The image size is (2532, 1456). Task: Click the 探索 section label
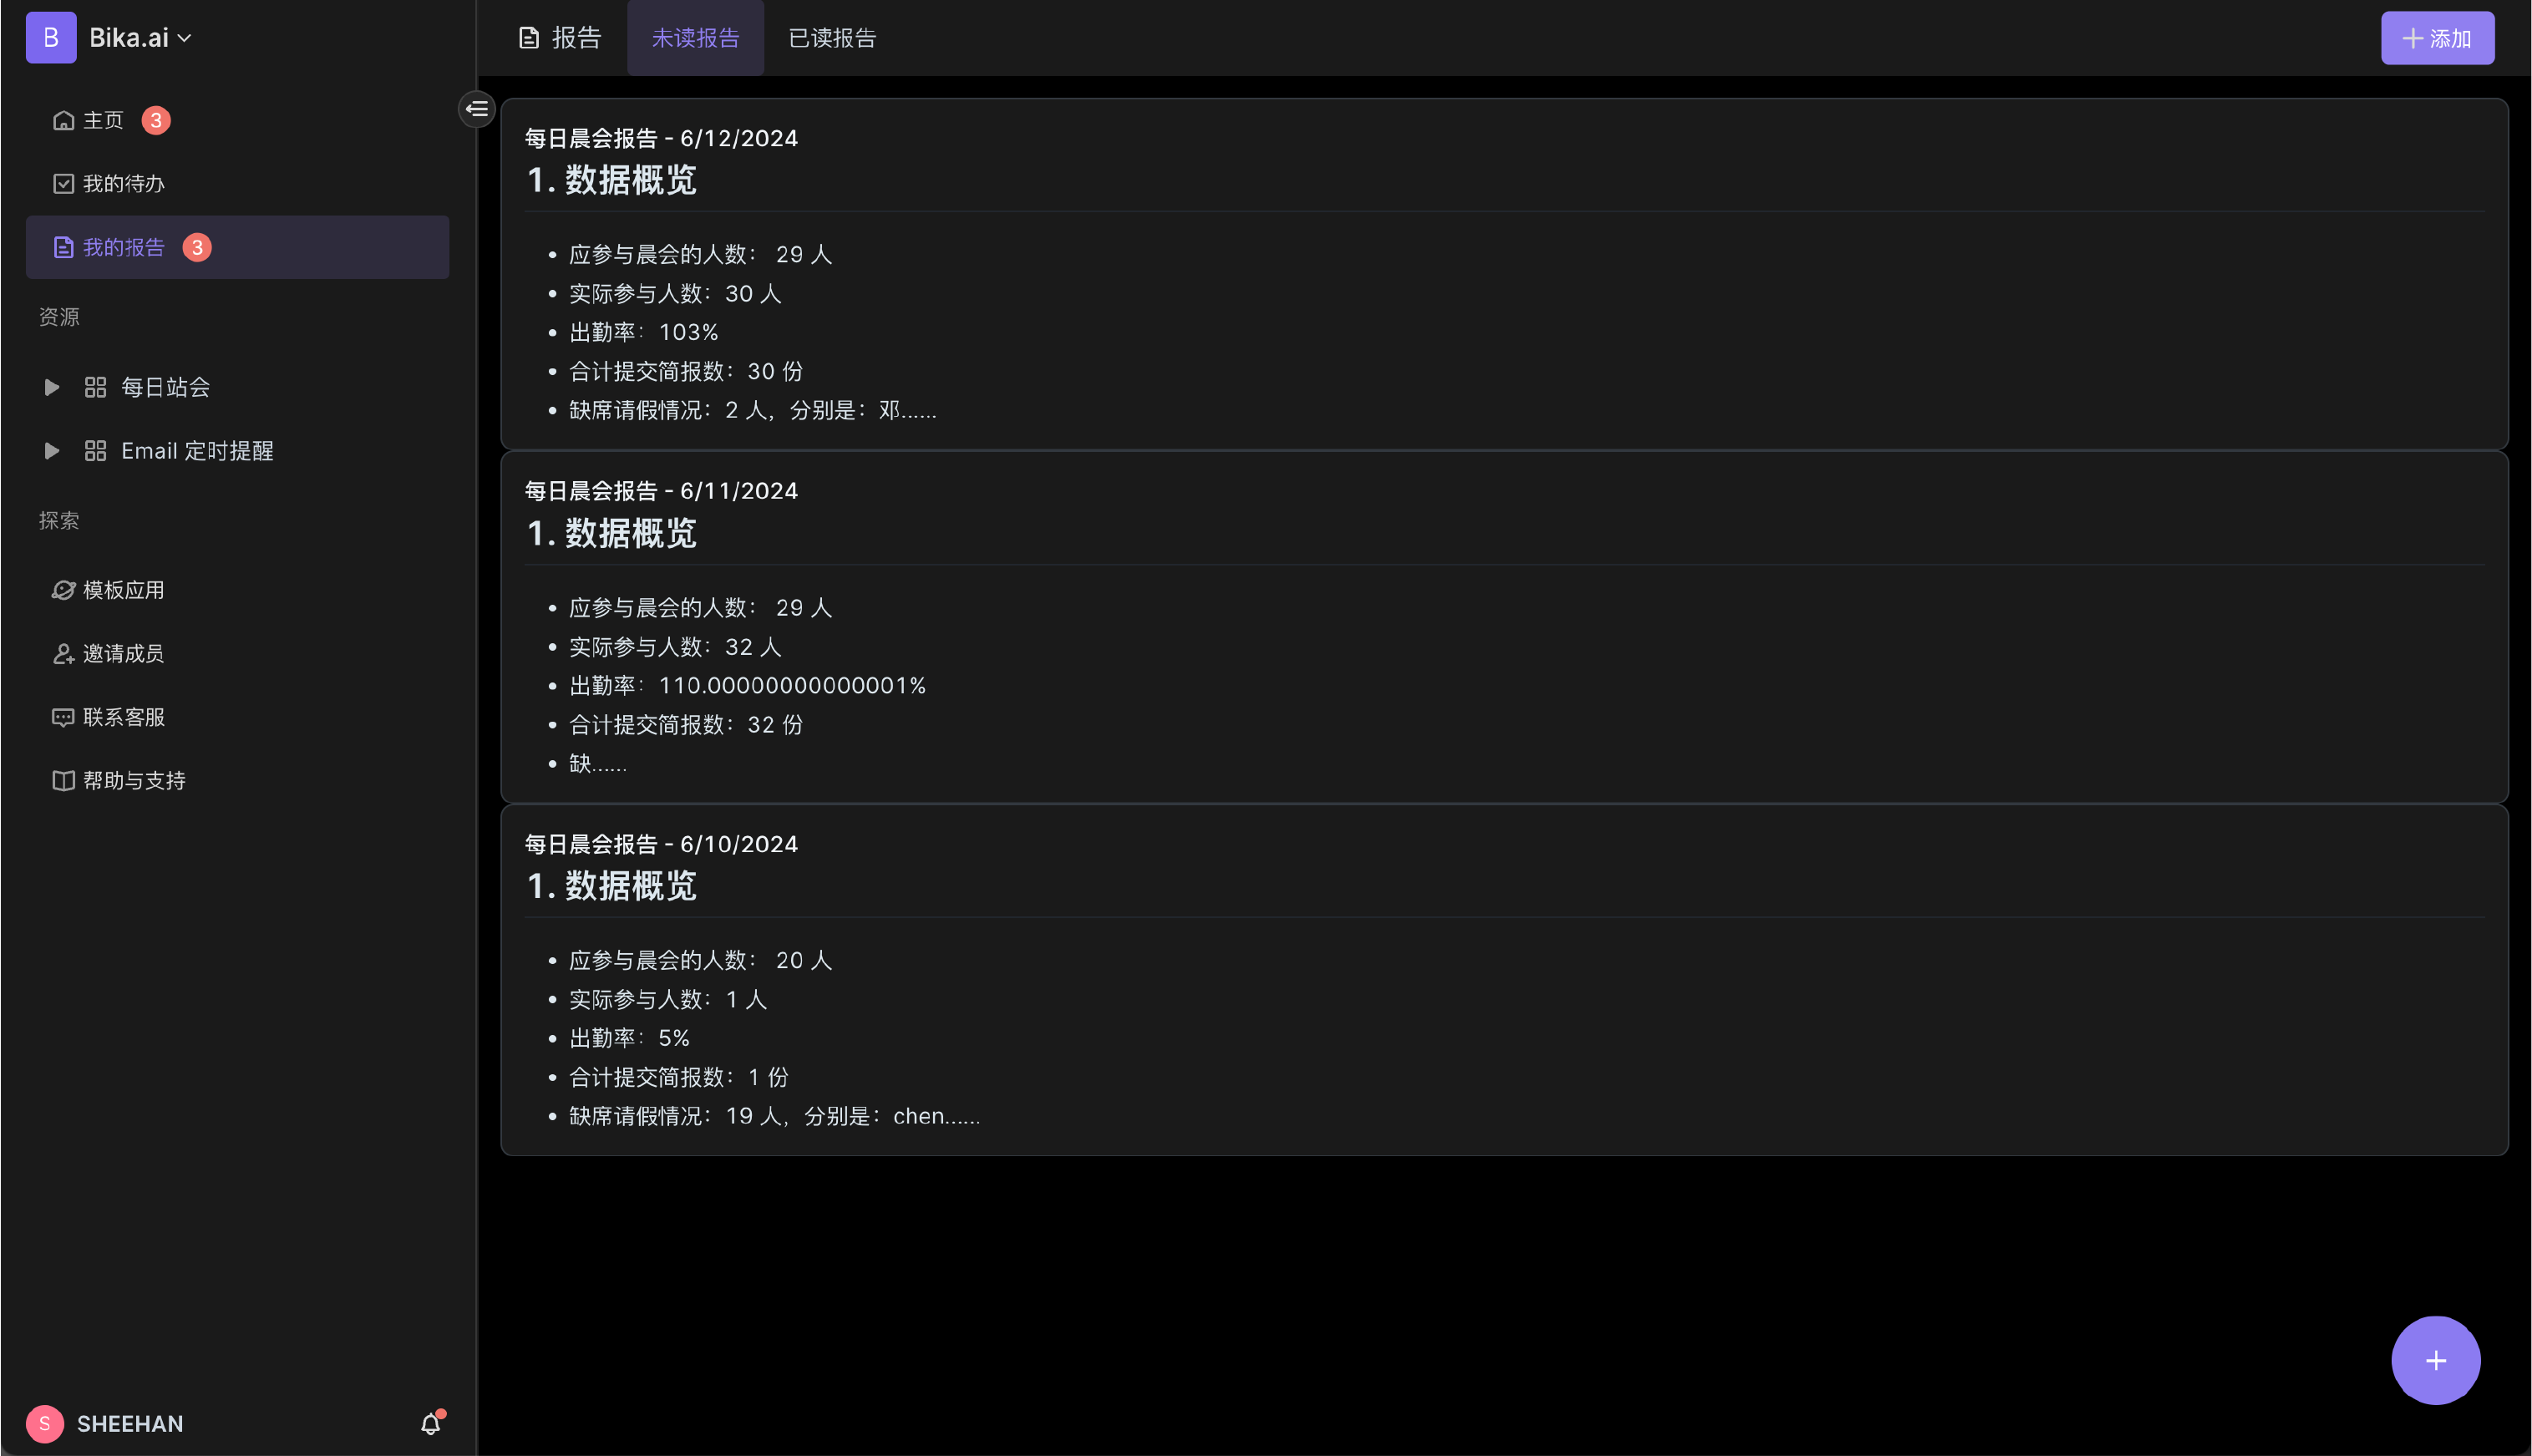point(59,521)
